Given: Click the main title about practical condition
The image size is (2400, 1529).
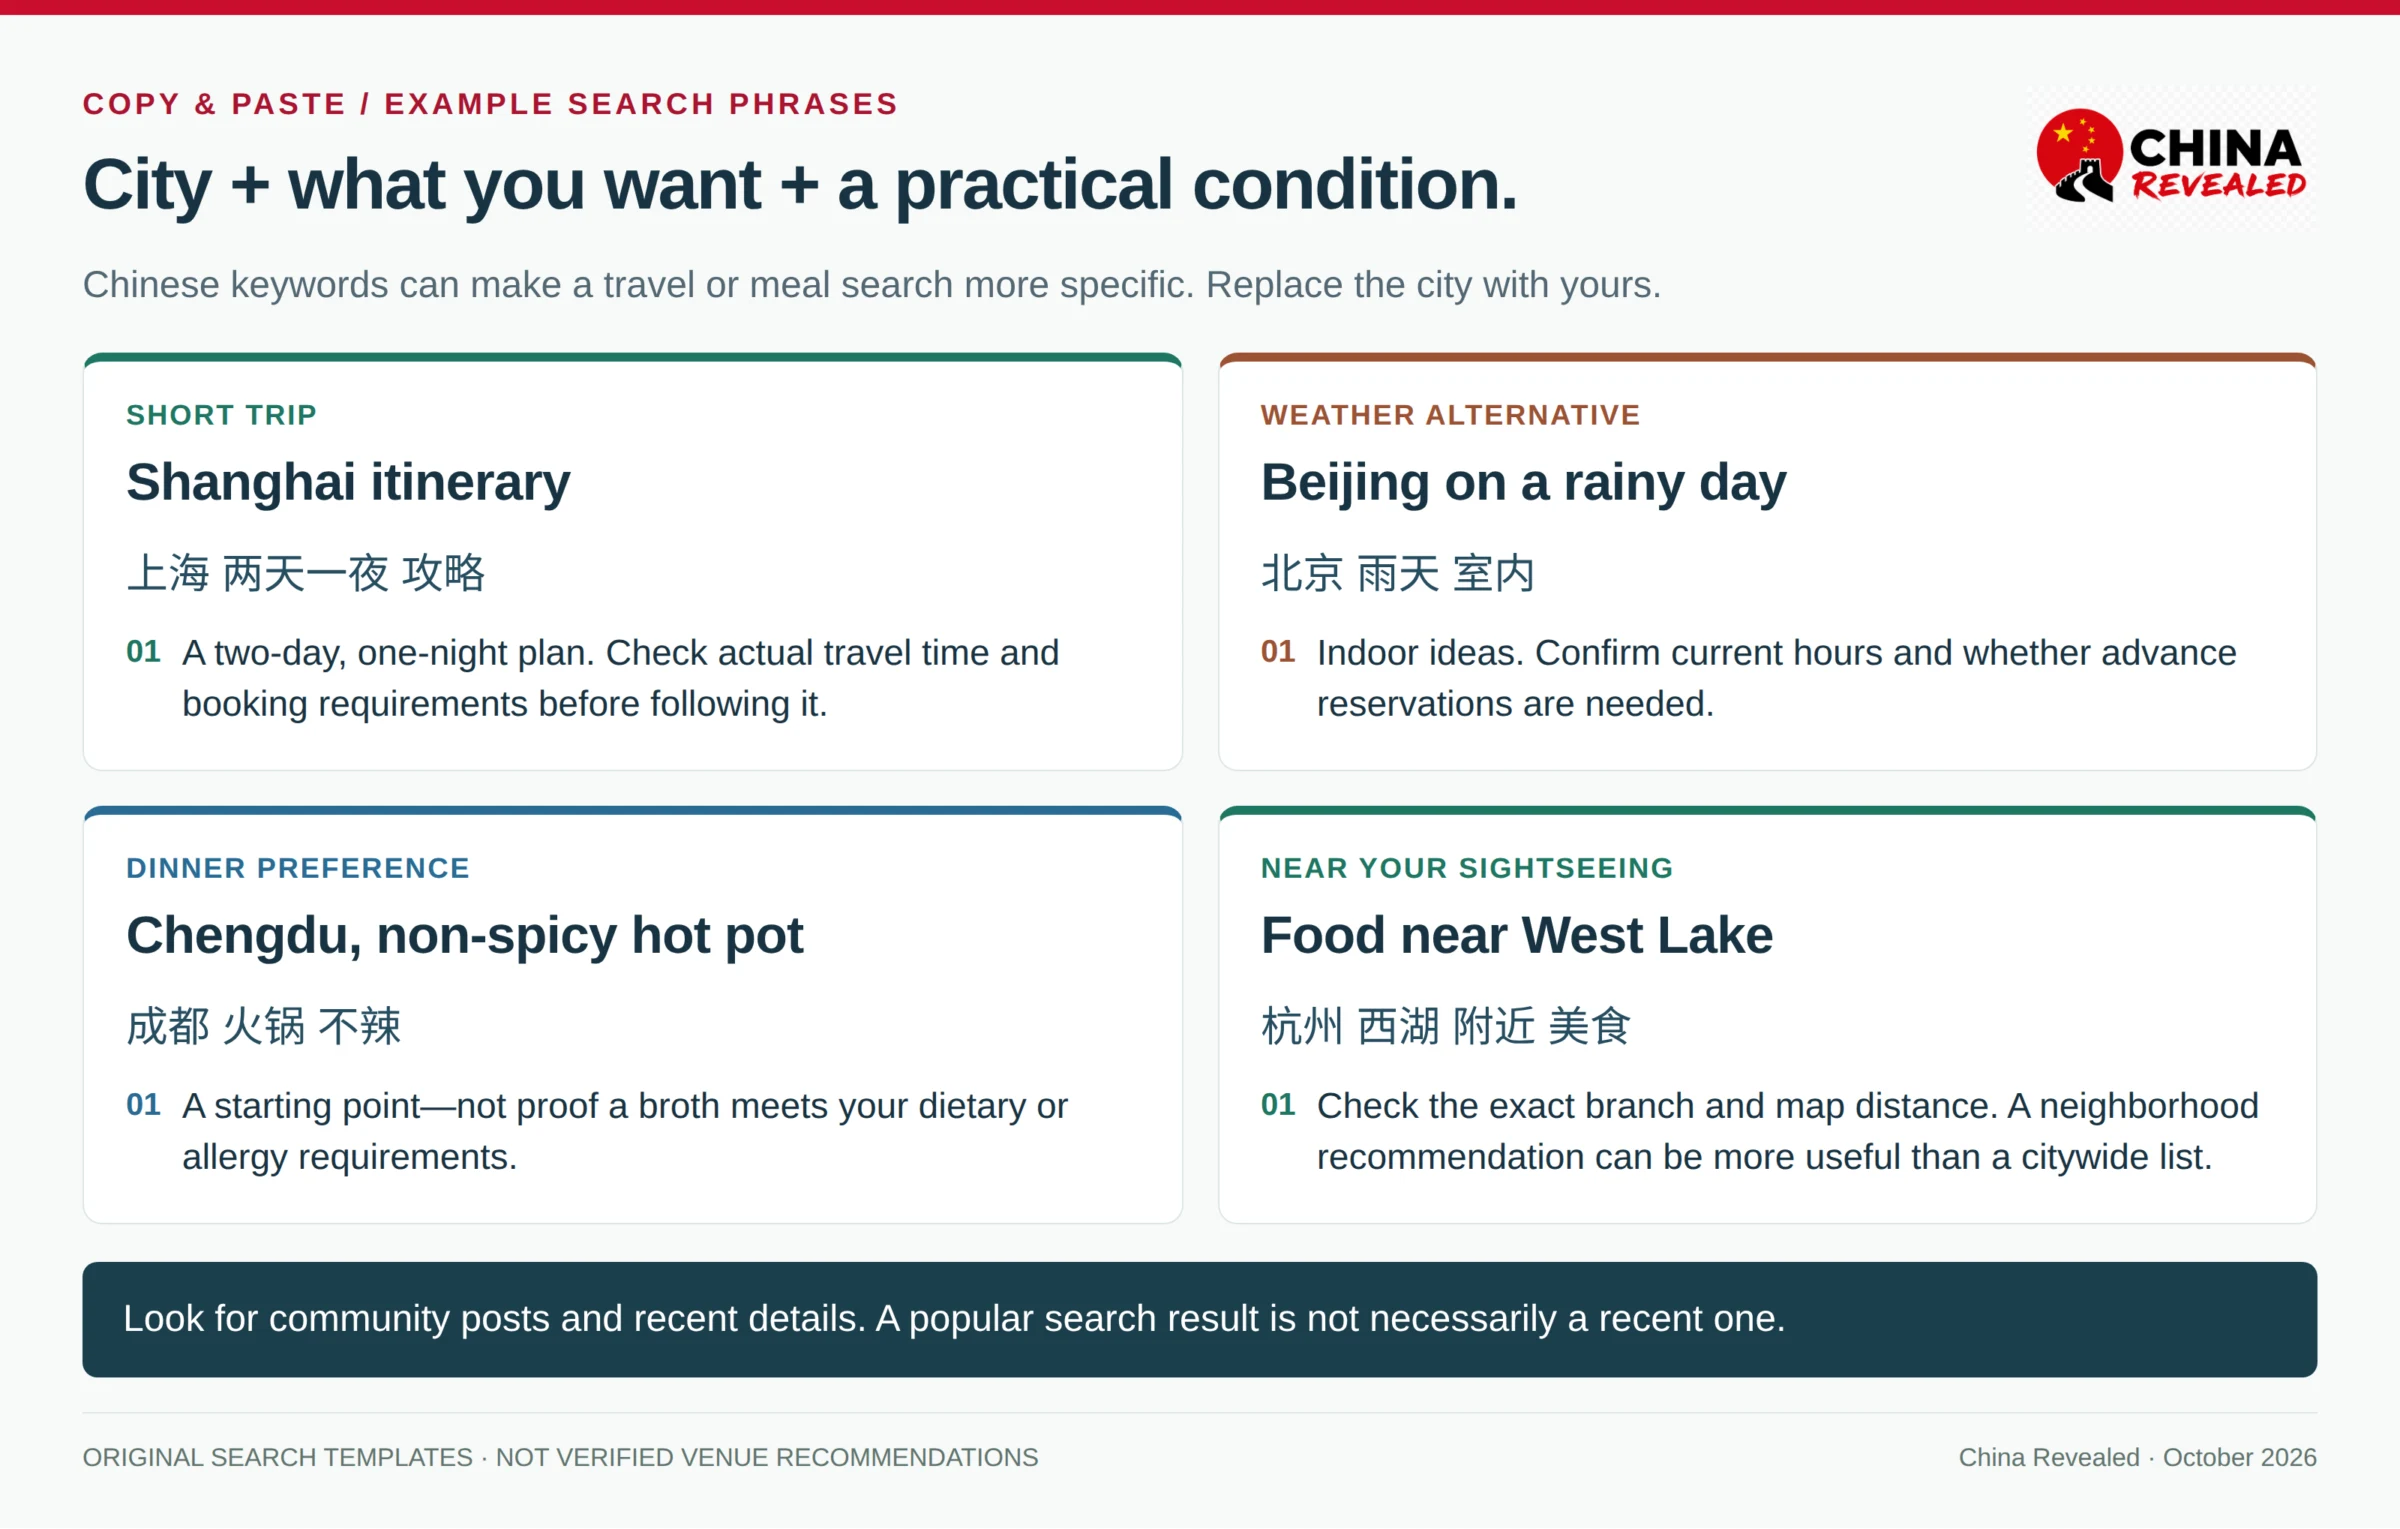Looking at the screenshot, I should (x=800, y=186).
